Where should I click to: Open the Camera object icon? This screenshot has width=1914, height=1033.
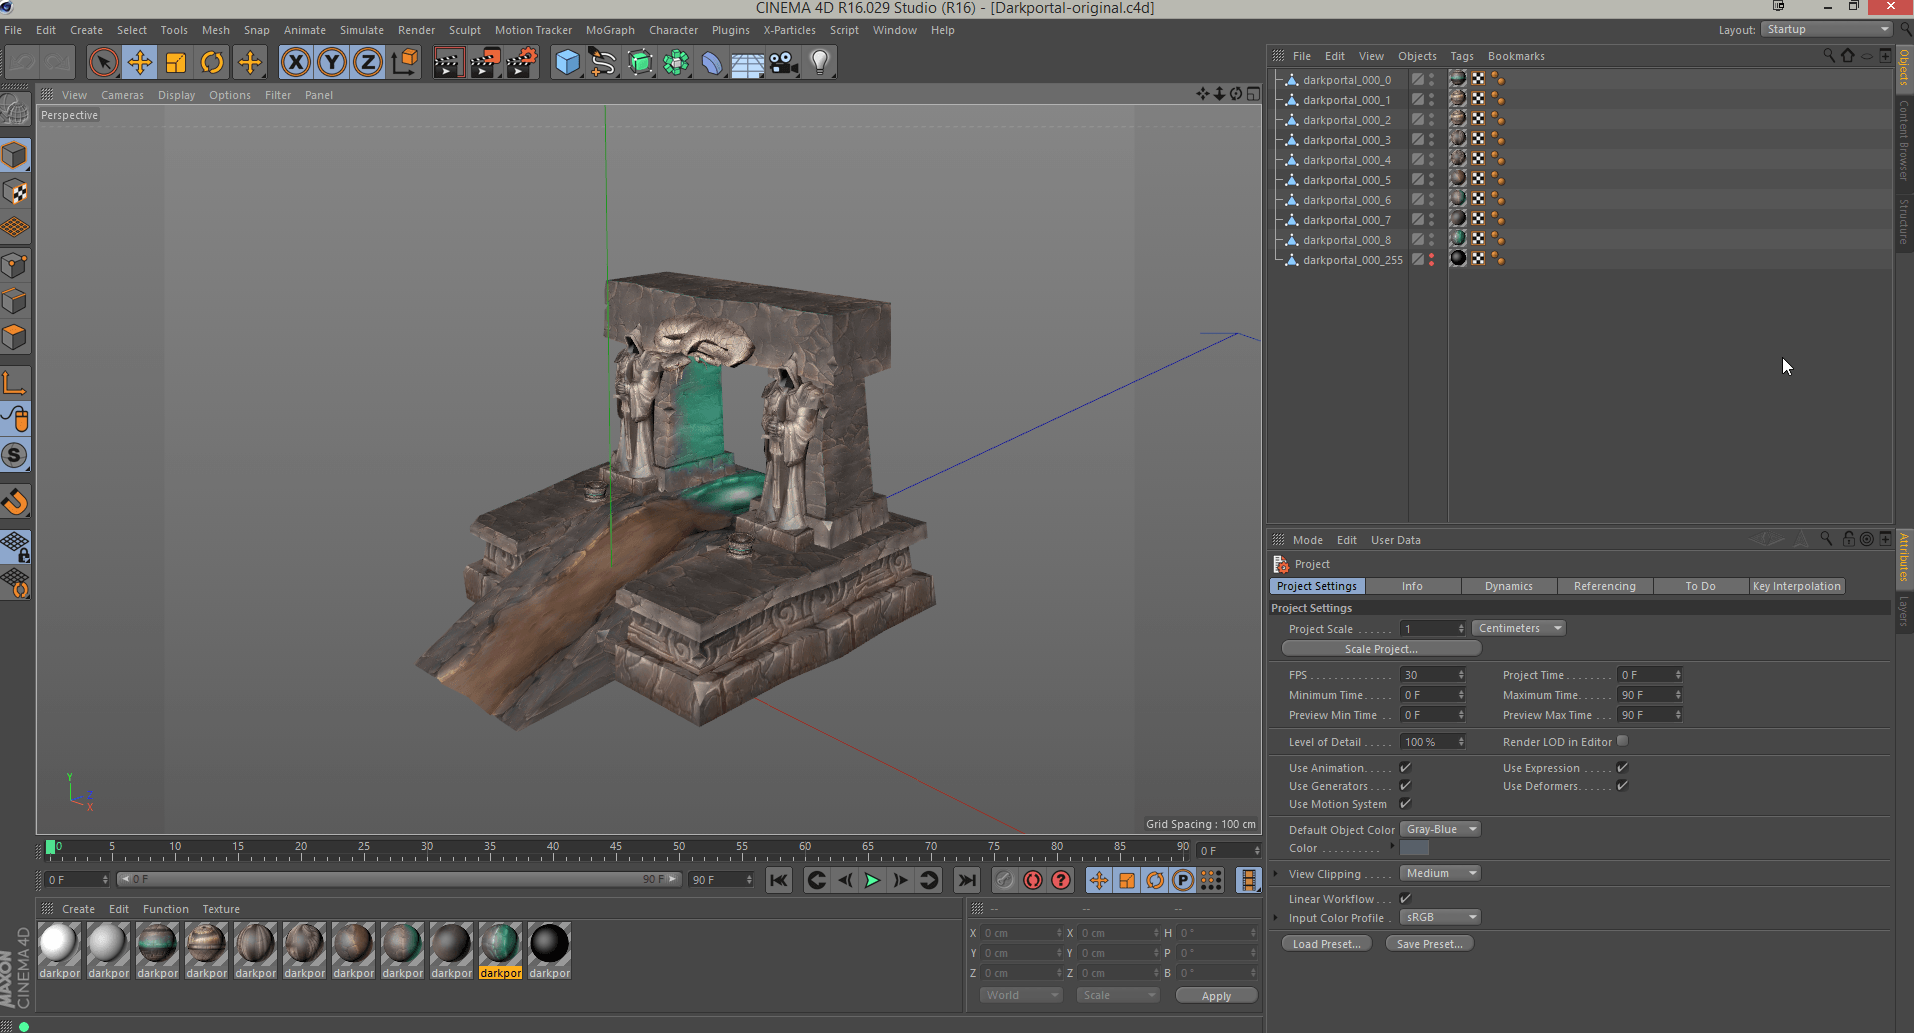784,63
